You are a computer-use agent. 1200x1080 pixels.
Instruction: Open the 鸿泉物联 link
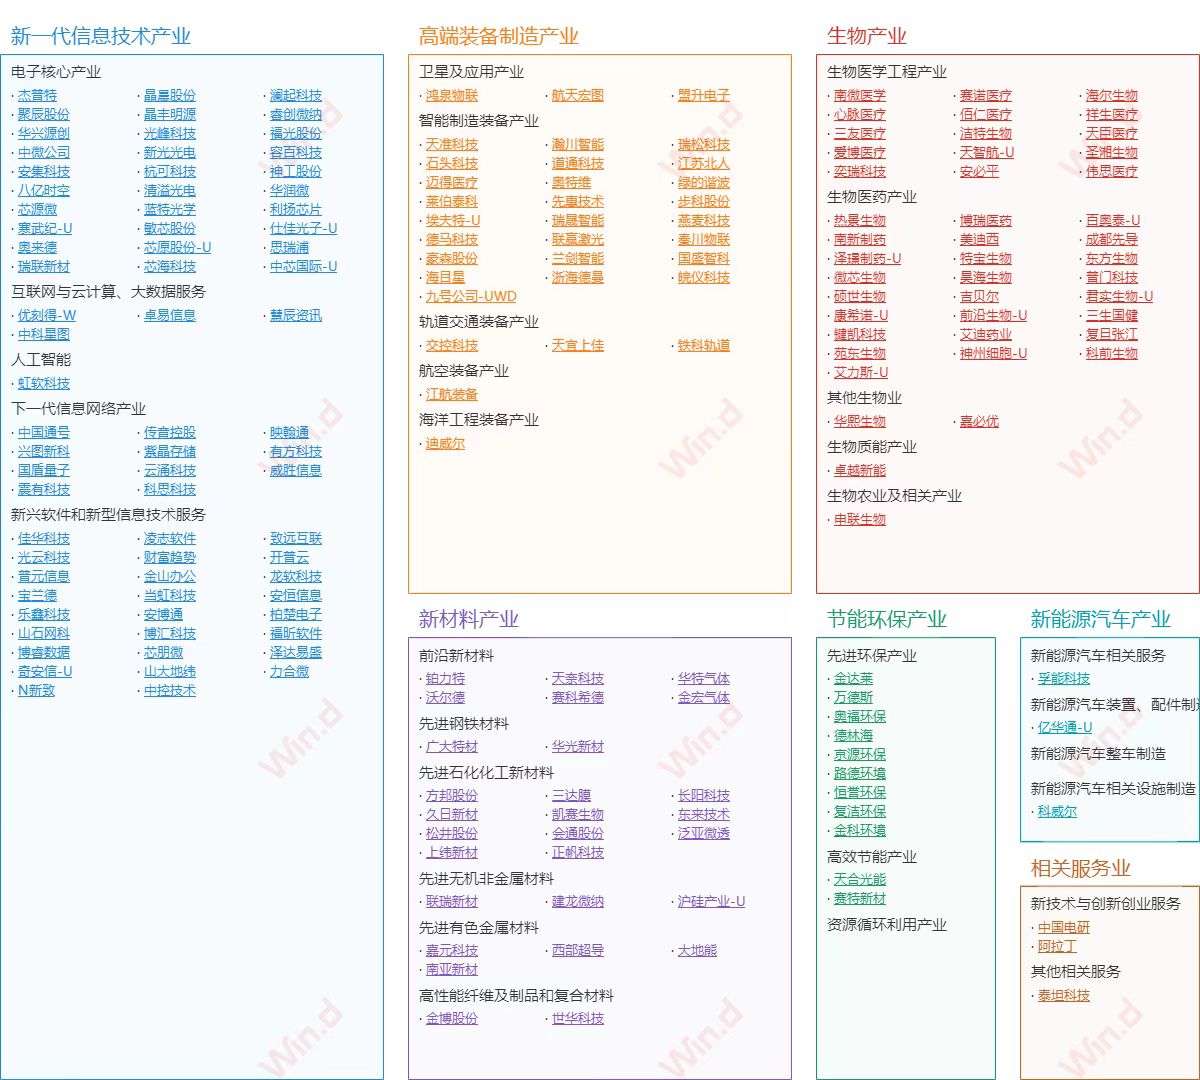pyautogui.click(x=452, y=96)
